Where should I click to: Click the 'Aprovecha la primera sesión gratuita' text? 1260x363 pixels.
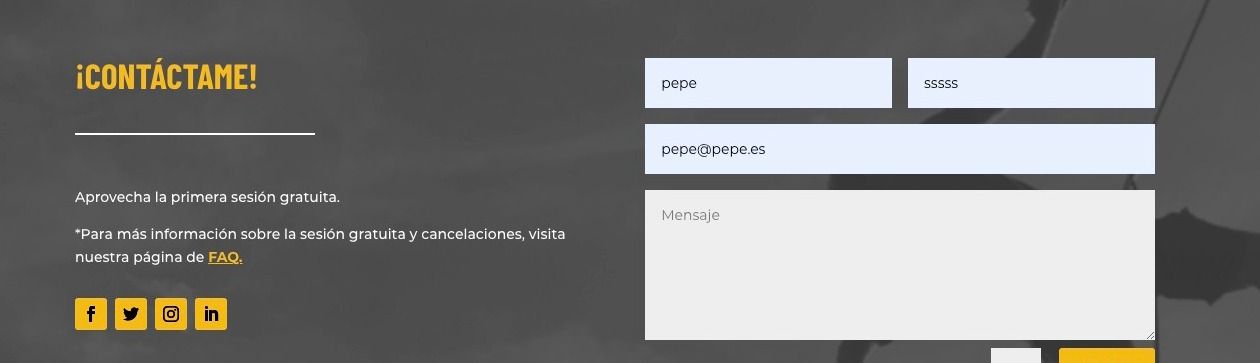tap(207, 197)
